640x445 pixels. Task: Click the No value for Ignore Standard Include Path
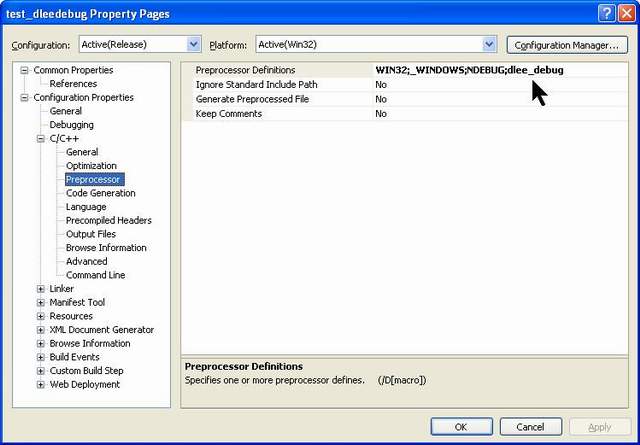(381, 85)
